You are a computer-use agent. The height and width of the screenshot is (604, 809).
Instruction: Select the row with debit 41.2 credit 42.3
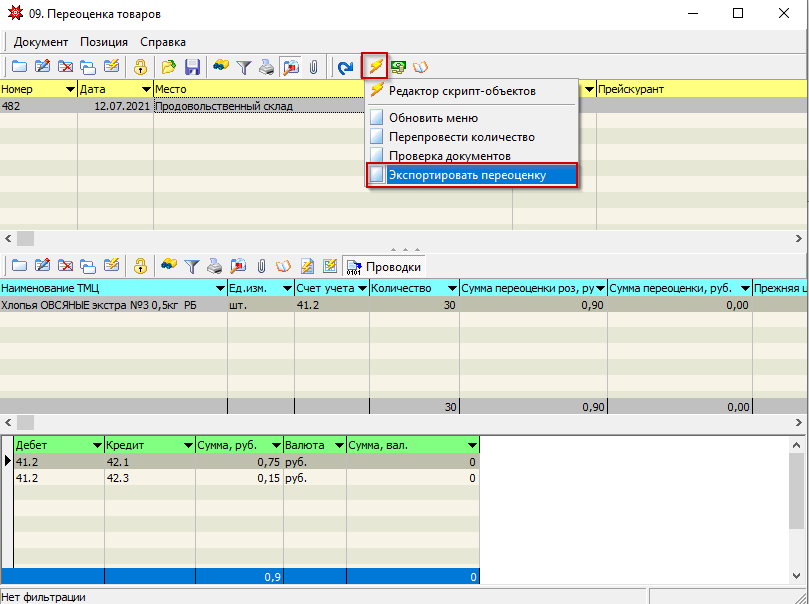[150, 479]
